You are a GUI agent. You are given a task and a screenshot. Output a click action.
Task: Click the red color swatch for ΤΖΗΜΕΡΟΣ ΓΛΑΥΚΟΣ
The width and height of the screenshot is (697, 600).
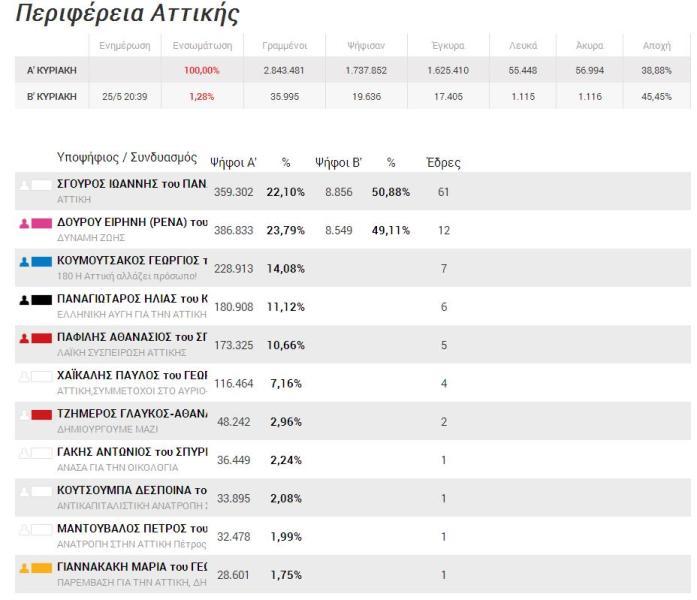43,415
